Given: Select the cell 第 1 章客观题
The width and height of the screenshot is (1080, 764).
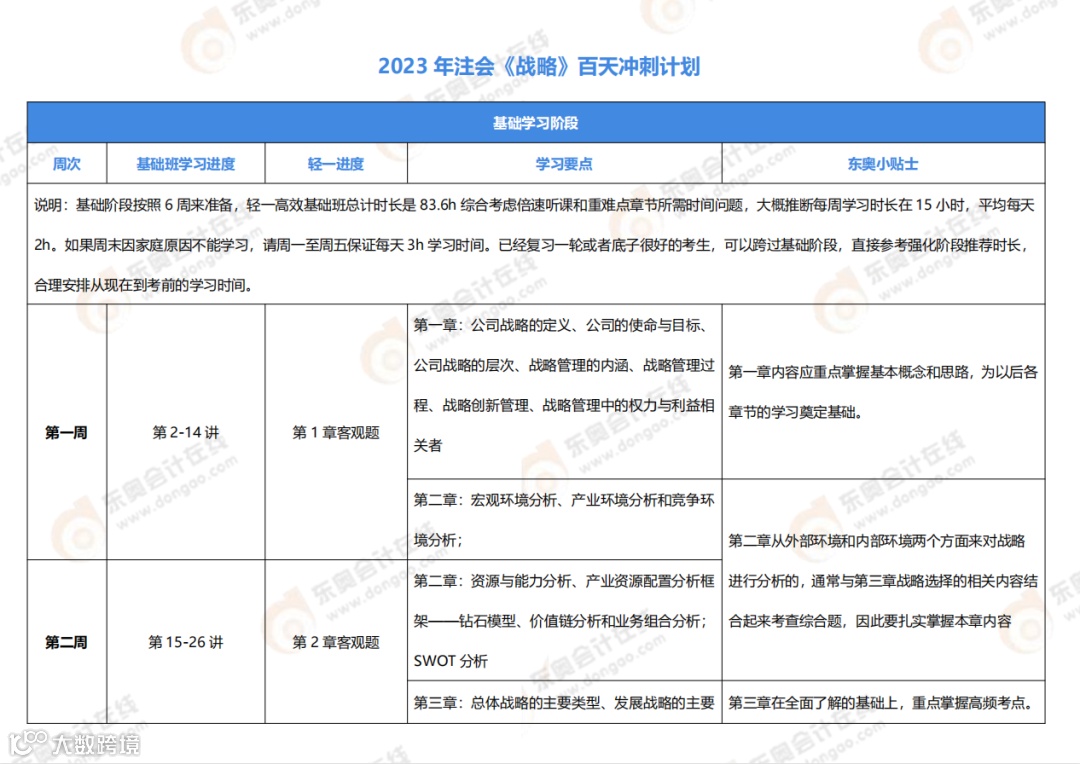Looking at the screenshot, I should coord(336,432).
